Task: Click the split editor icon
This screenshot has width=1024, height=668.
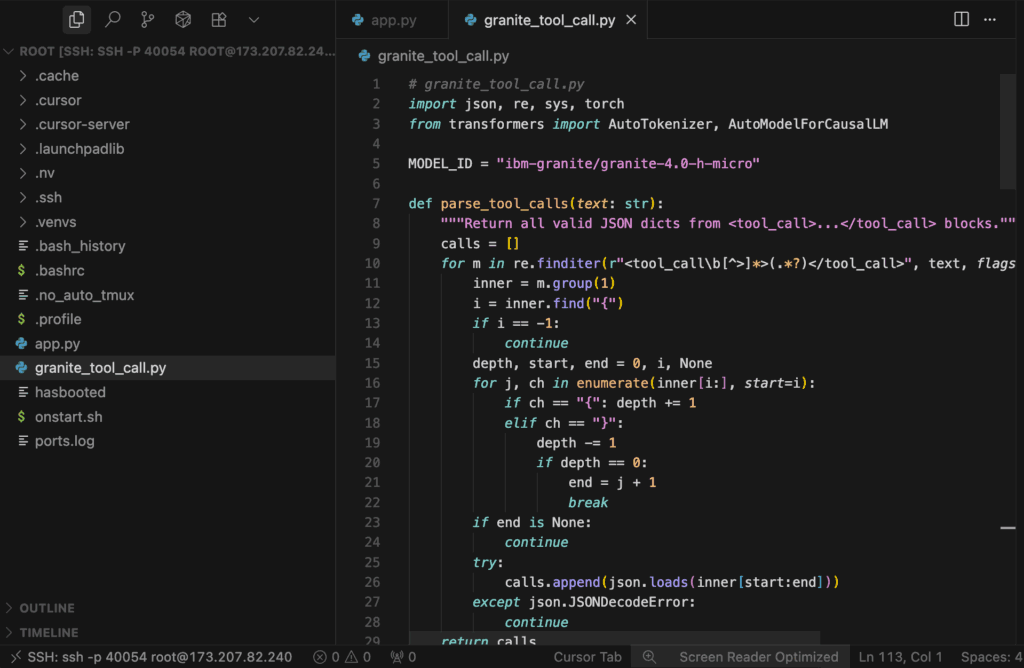Action: 961,19
